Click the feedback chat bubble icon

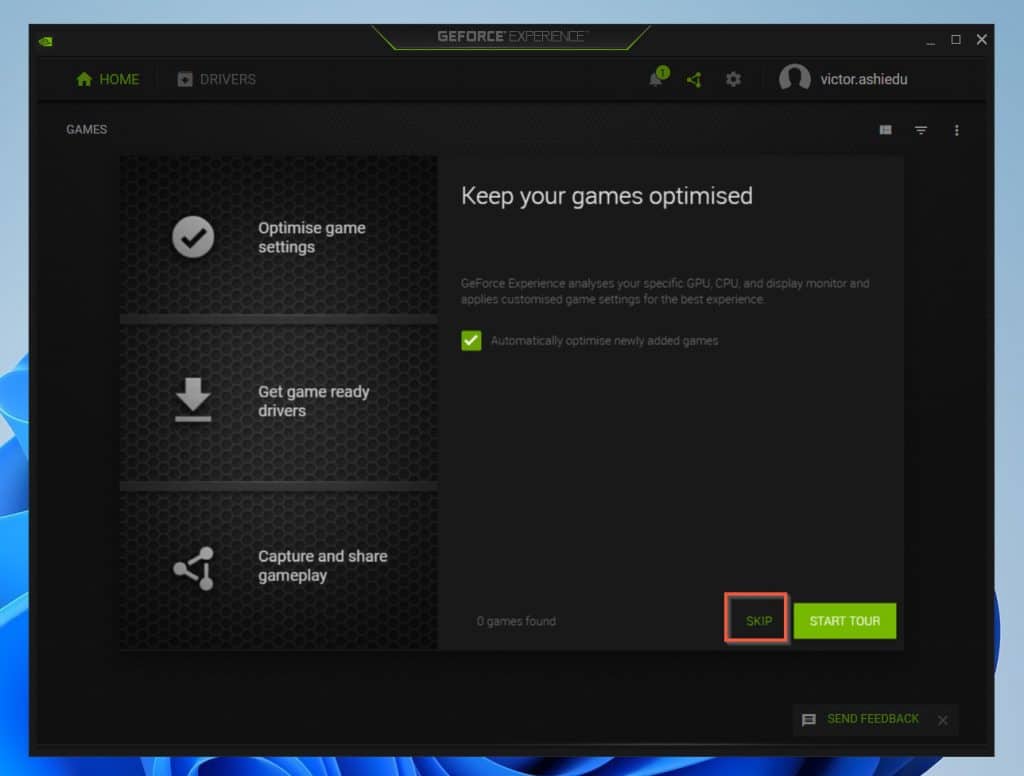coord(808,719)
